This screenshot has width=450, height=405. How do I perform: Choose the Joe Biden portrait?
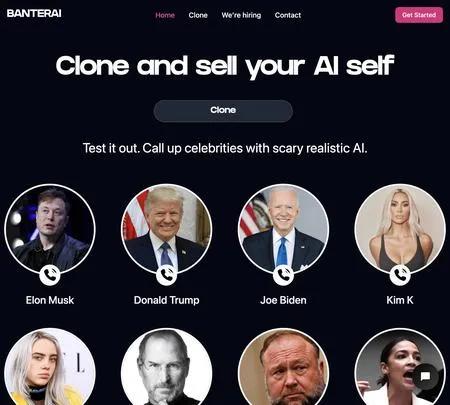[x=283, y=229]
